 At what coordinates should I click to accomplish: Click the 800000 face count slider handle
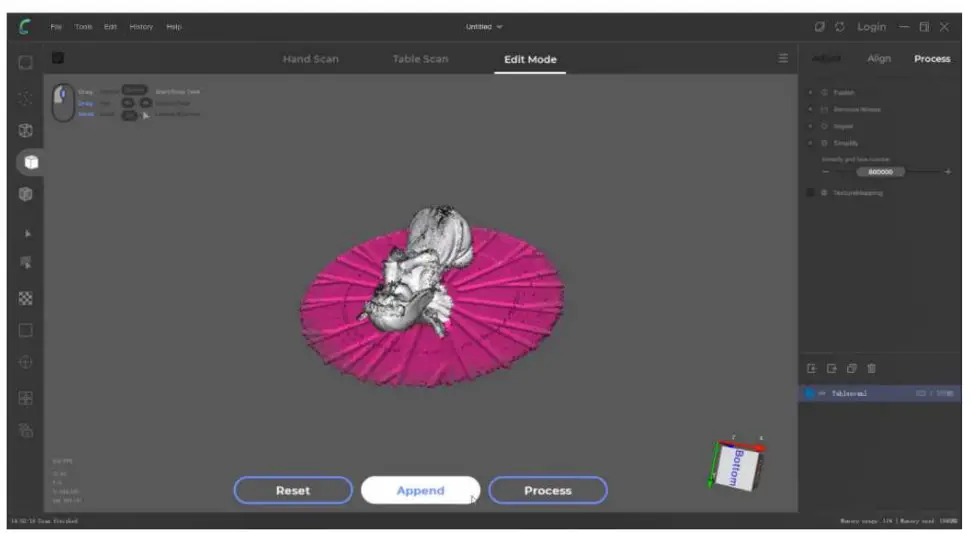pyautogui.click(x=880, y=172)
